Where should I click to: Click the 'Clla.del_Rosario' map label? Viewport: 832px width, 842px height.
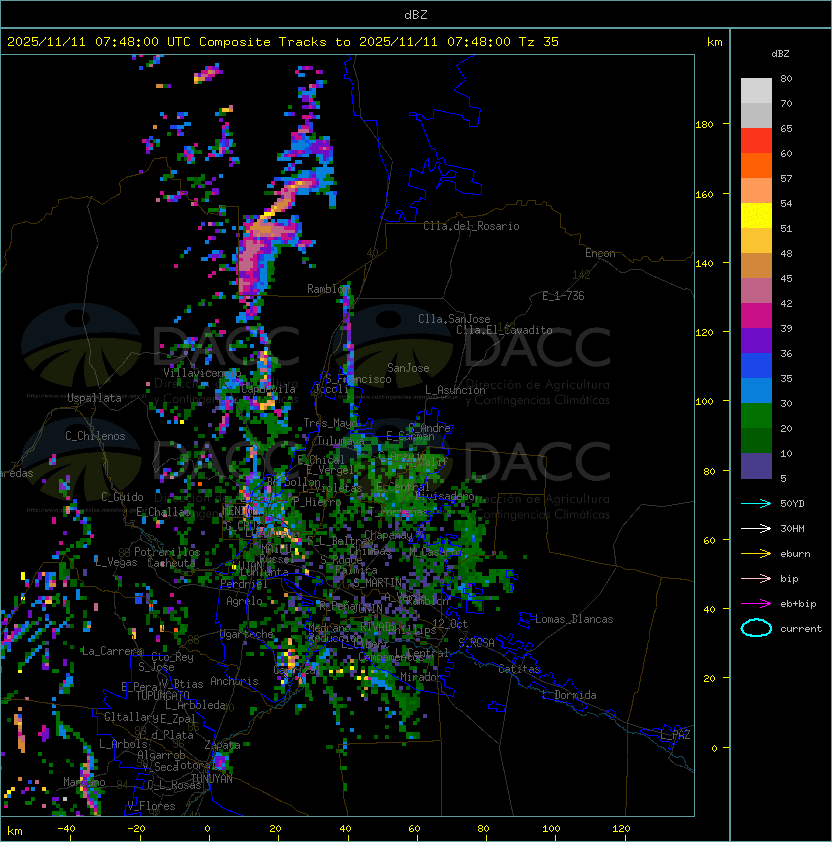[x=471, y=226]
